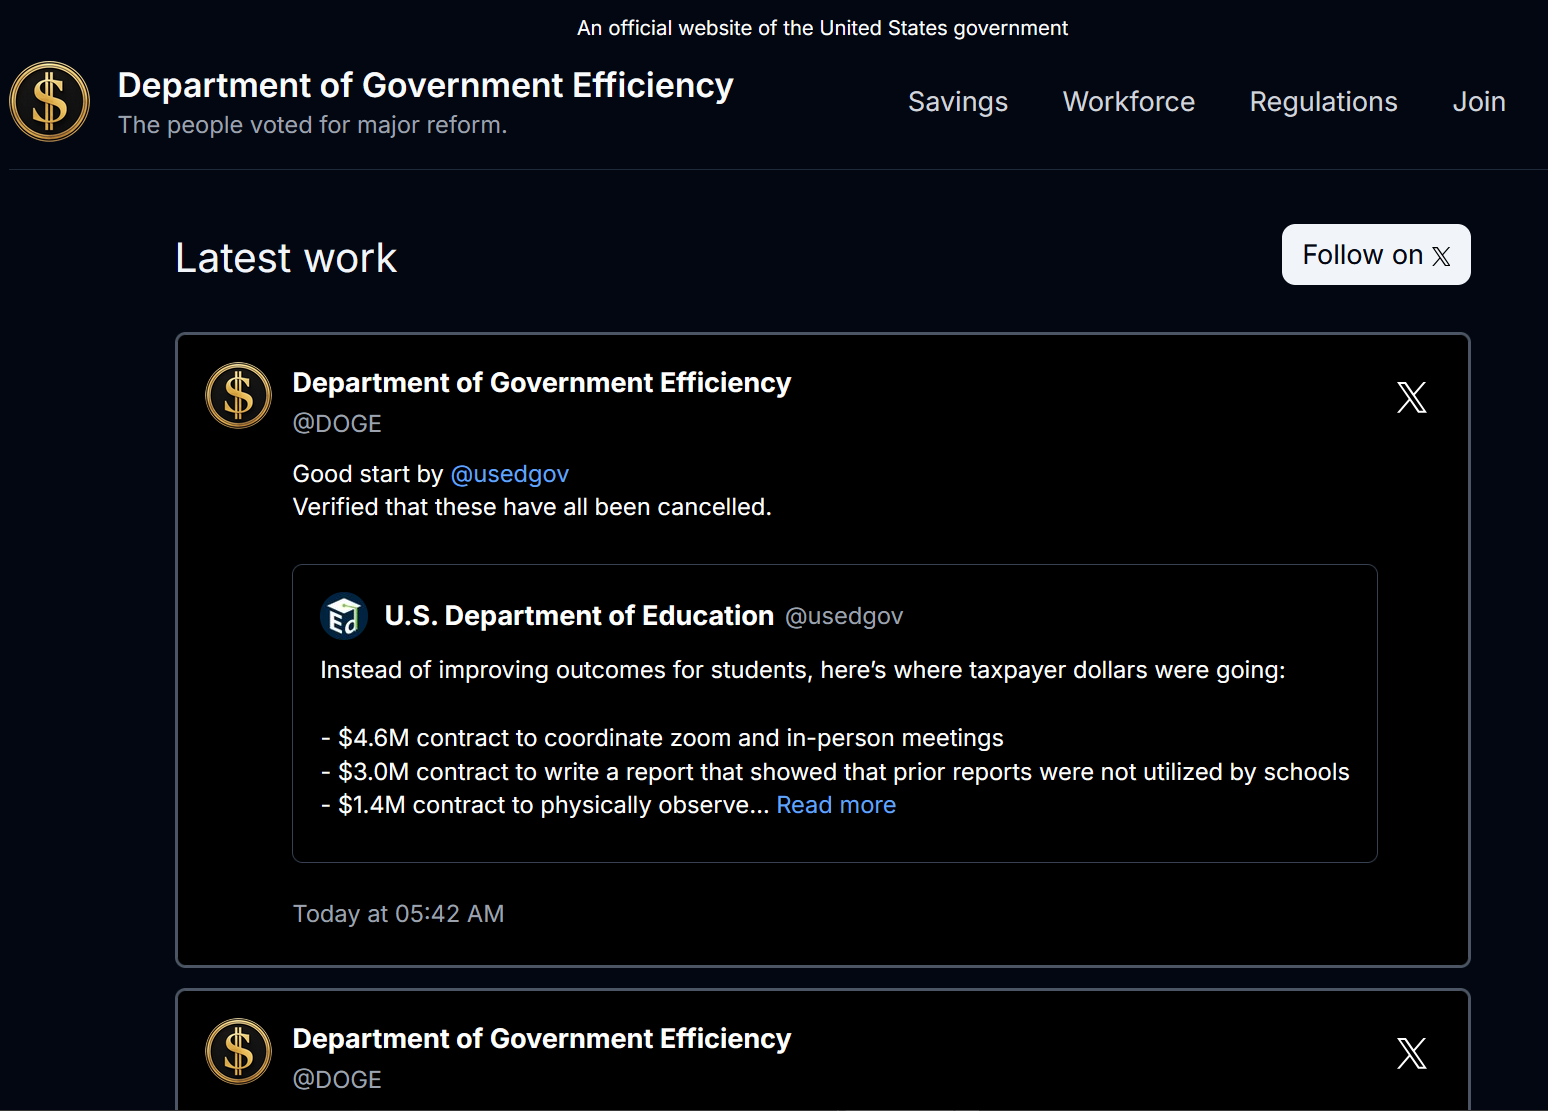Viewport: 1548px width, 1111px height.
Task: Open the Join page from the navigation
Action: (x=1479, y=101)
